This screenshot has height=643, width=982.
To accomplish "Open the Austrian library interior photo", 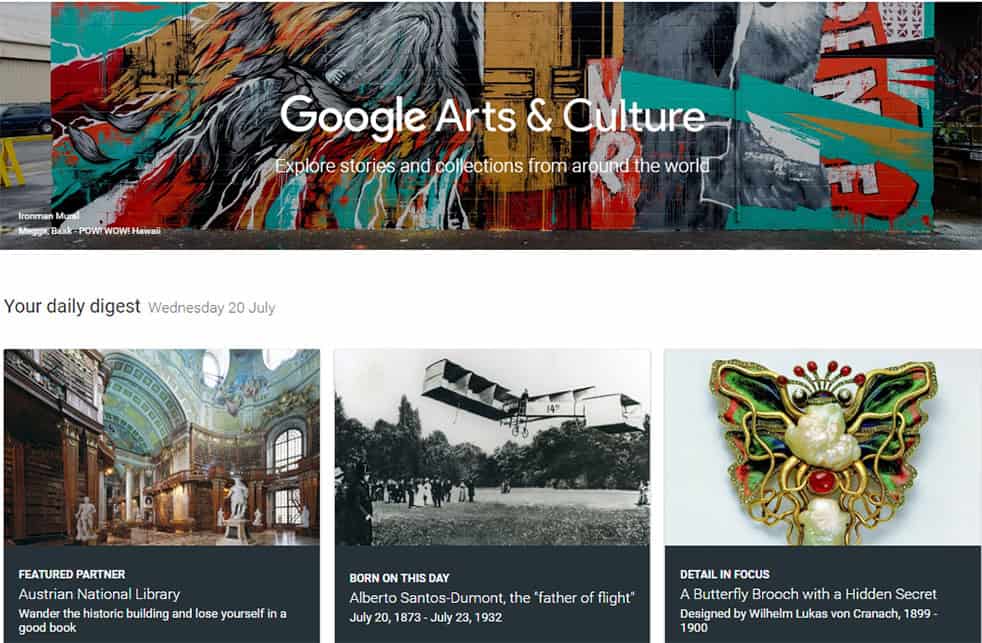I will 162,446.
